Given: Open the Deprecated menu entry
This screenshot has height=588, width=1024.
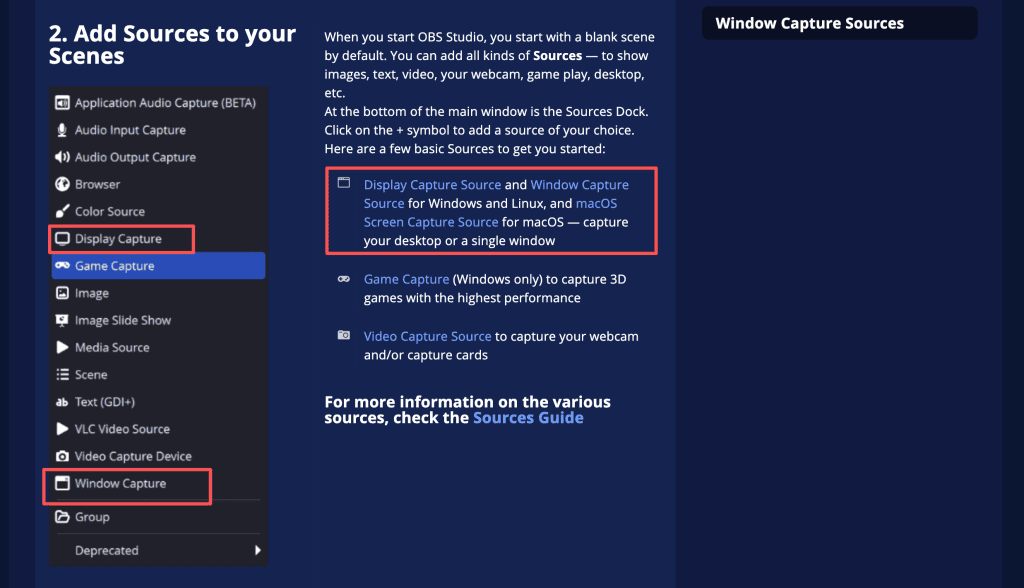Looking at the screenshot, I should [158, 550].
